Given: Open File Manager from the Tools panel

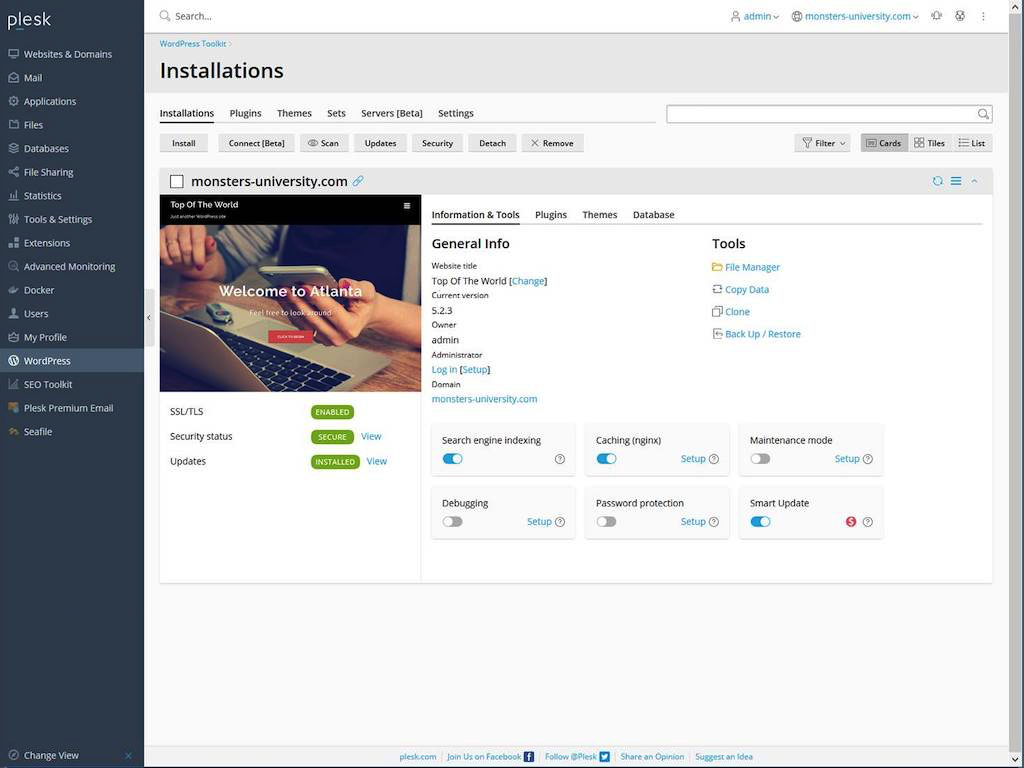Looking at the screenshot, I should point(751,267).
